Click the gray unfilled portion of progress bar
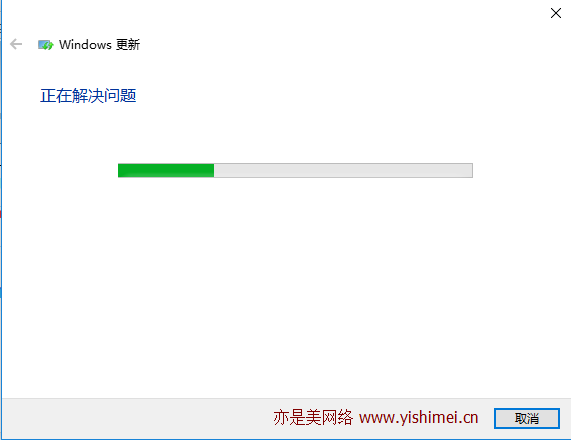The height and width of the screenshot is (440, 571). (x=343, y=170)
